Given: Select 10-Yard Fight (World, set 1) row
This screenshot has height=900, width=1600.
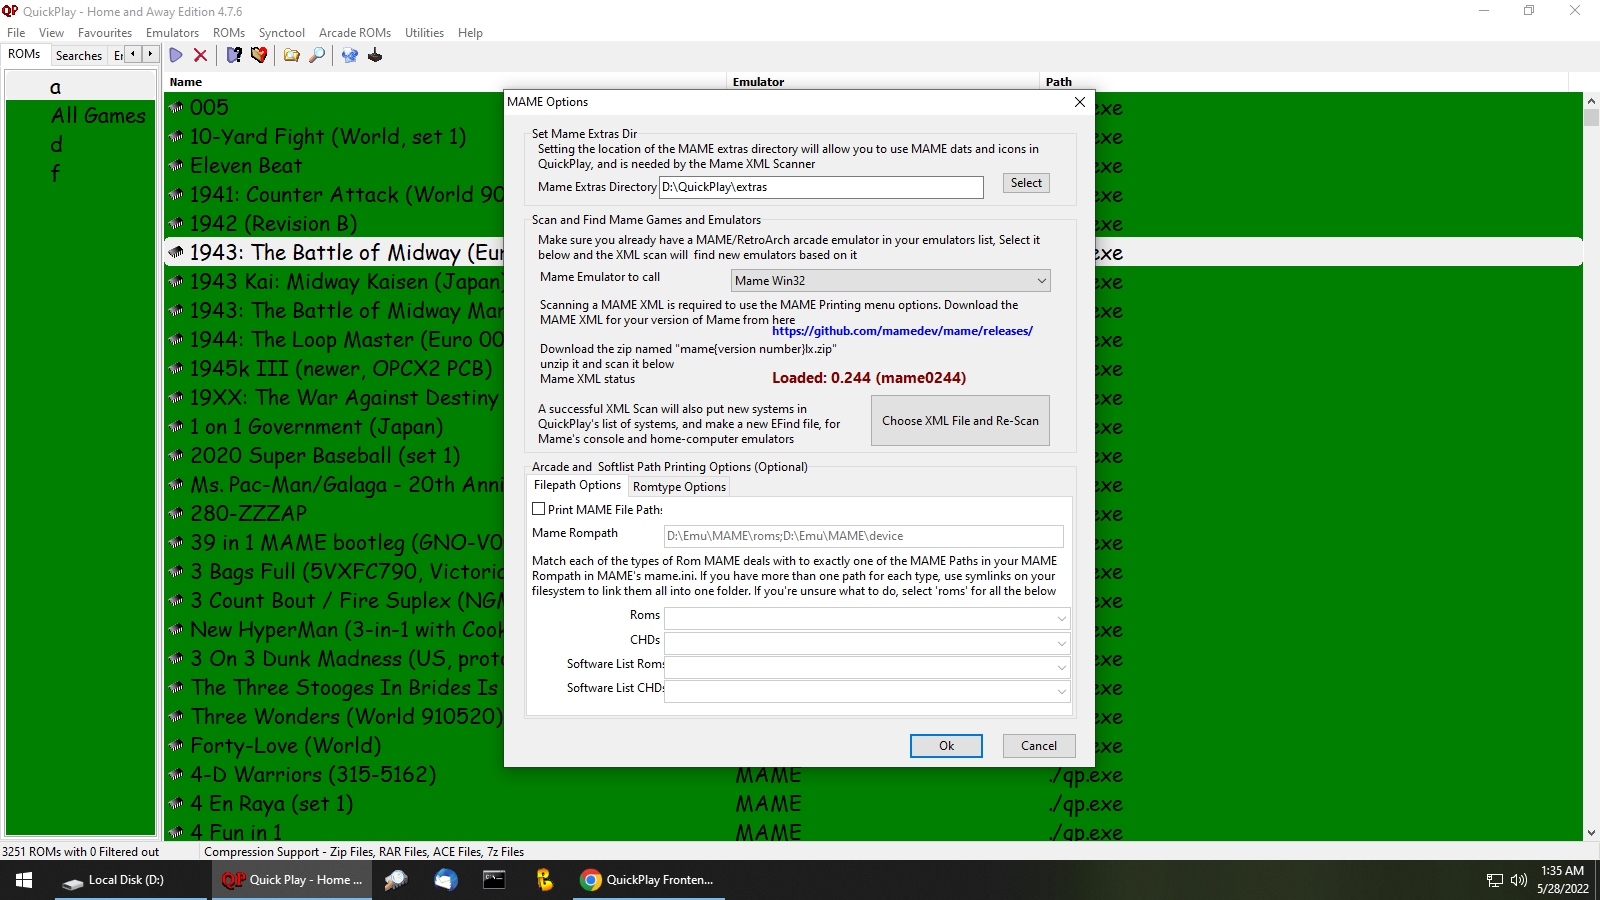Looking at the screenshot, I should point(328,136).
